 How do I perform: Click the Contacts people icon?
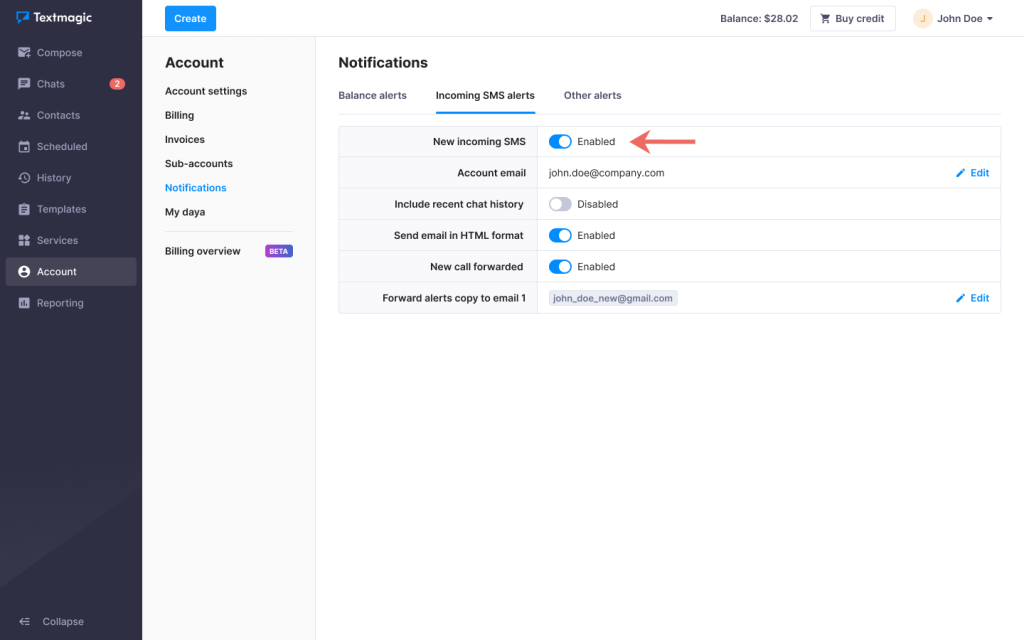24,115
